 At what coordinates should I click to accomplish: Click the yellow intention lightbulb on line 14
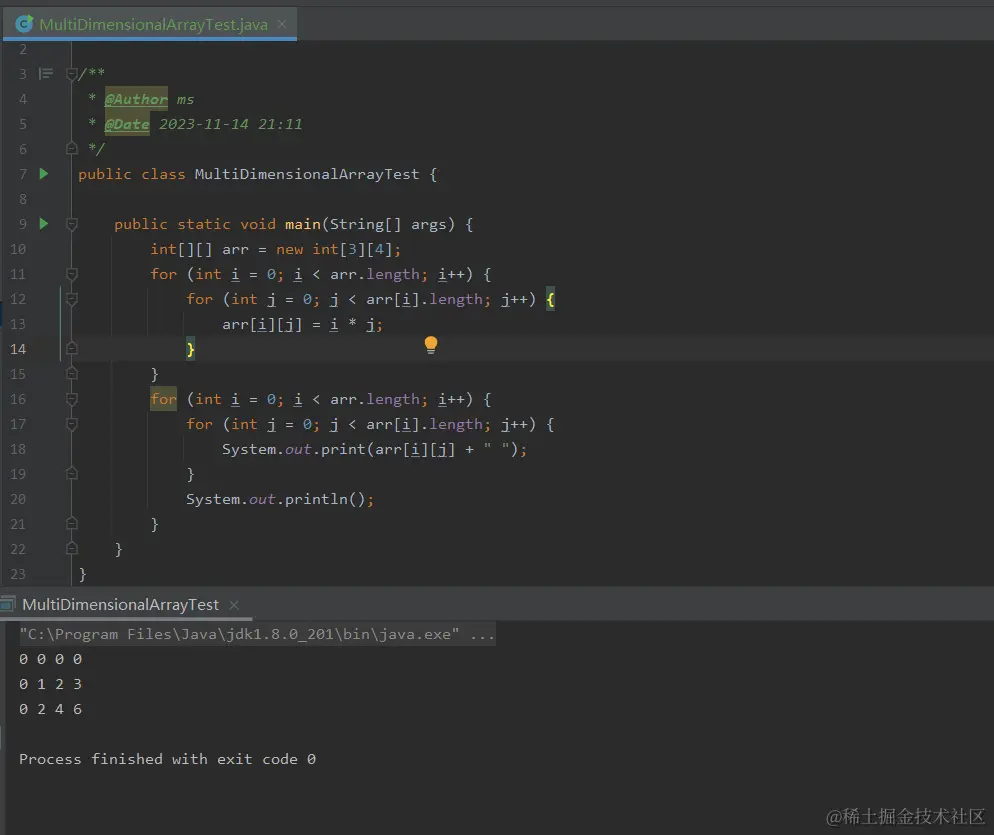(x=430, y=345)
